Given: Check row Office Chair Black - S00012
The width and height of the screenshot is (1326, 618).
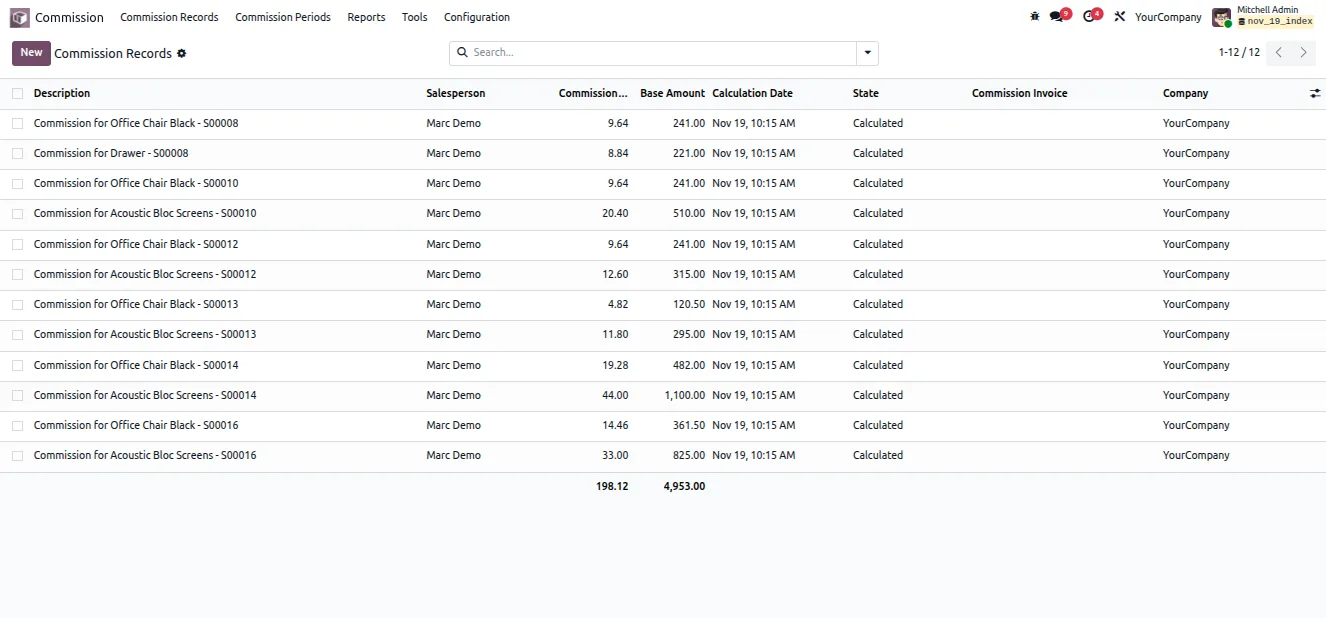Looking at the screenshot, I should pyautogui.click(x=17, y=244).
